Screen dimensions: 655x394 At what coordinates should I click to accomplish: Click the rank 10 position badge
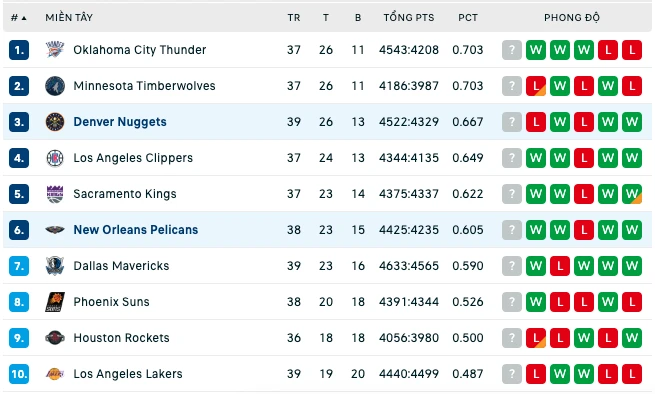tap(19, 374)
